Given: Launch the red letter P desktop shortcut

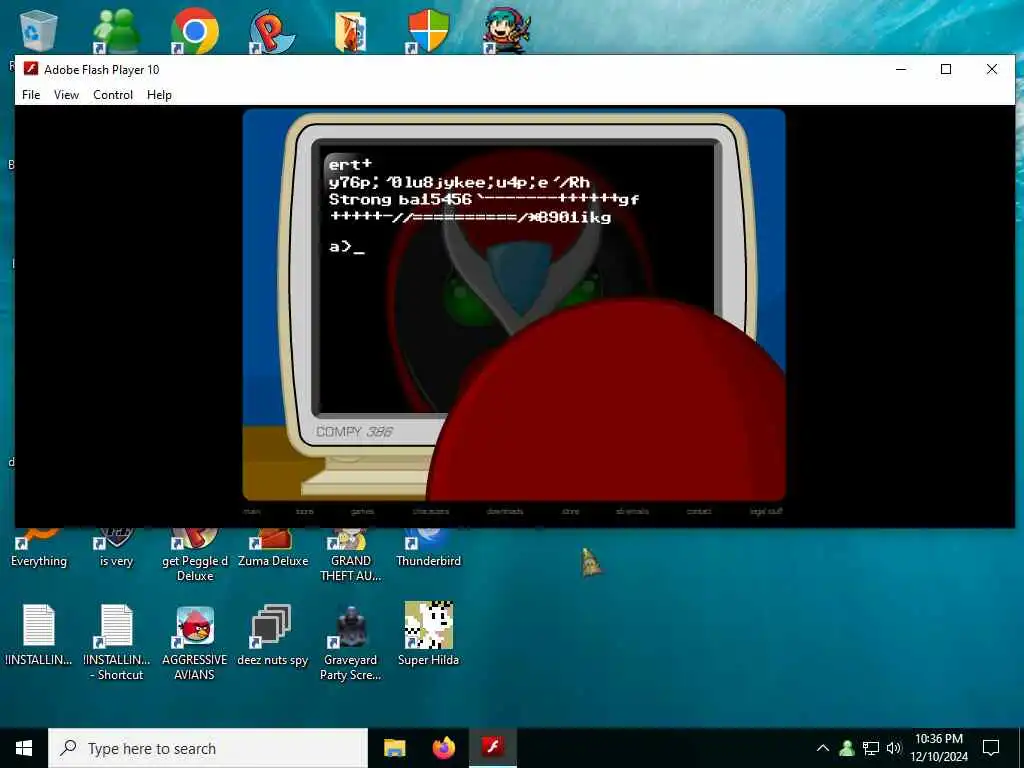Looking at the screenshot, I should [272, 31].
